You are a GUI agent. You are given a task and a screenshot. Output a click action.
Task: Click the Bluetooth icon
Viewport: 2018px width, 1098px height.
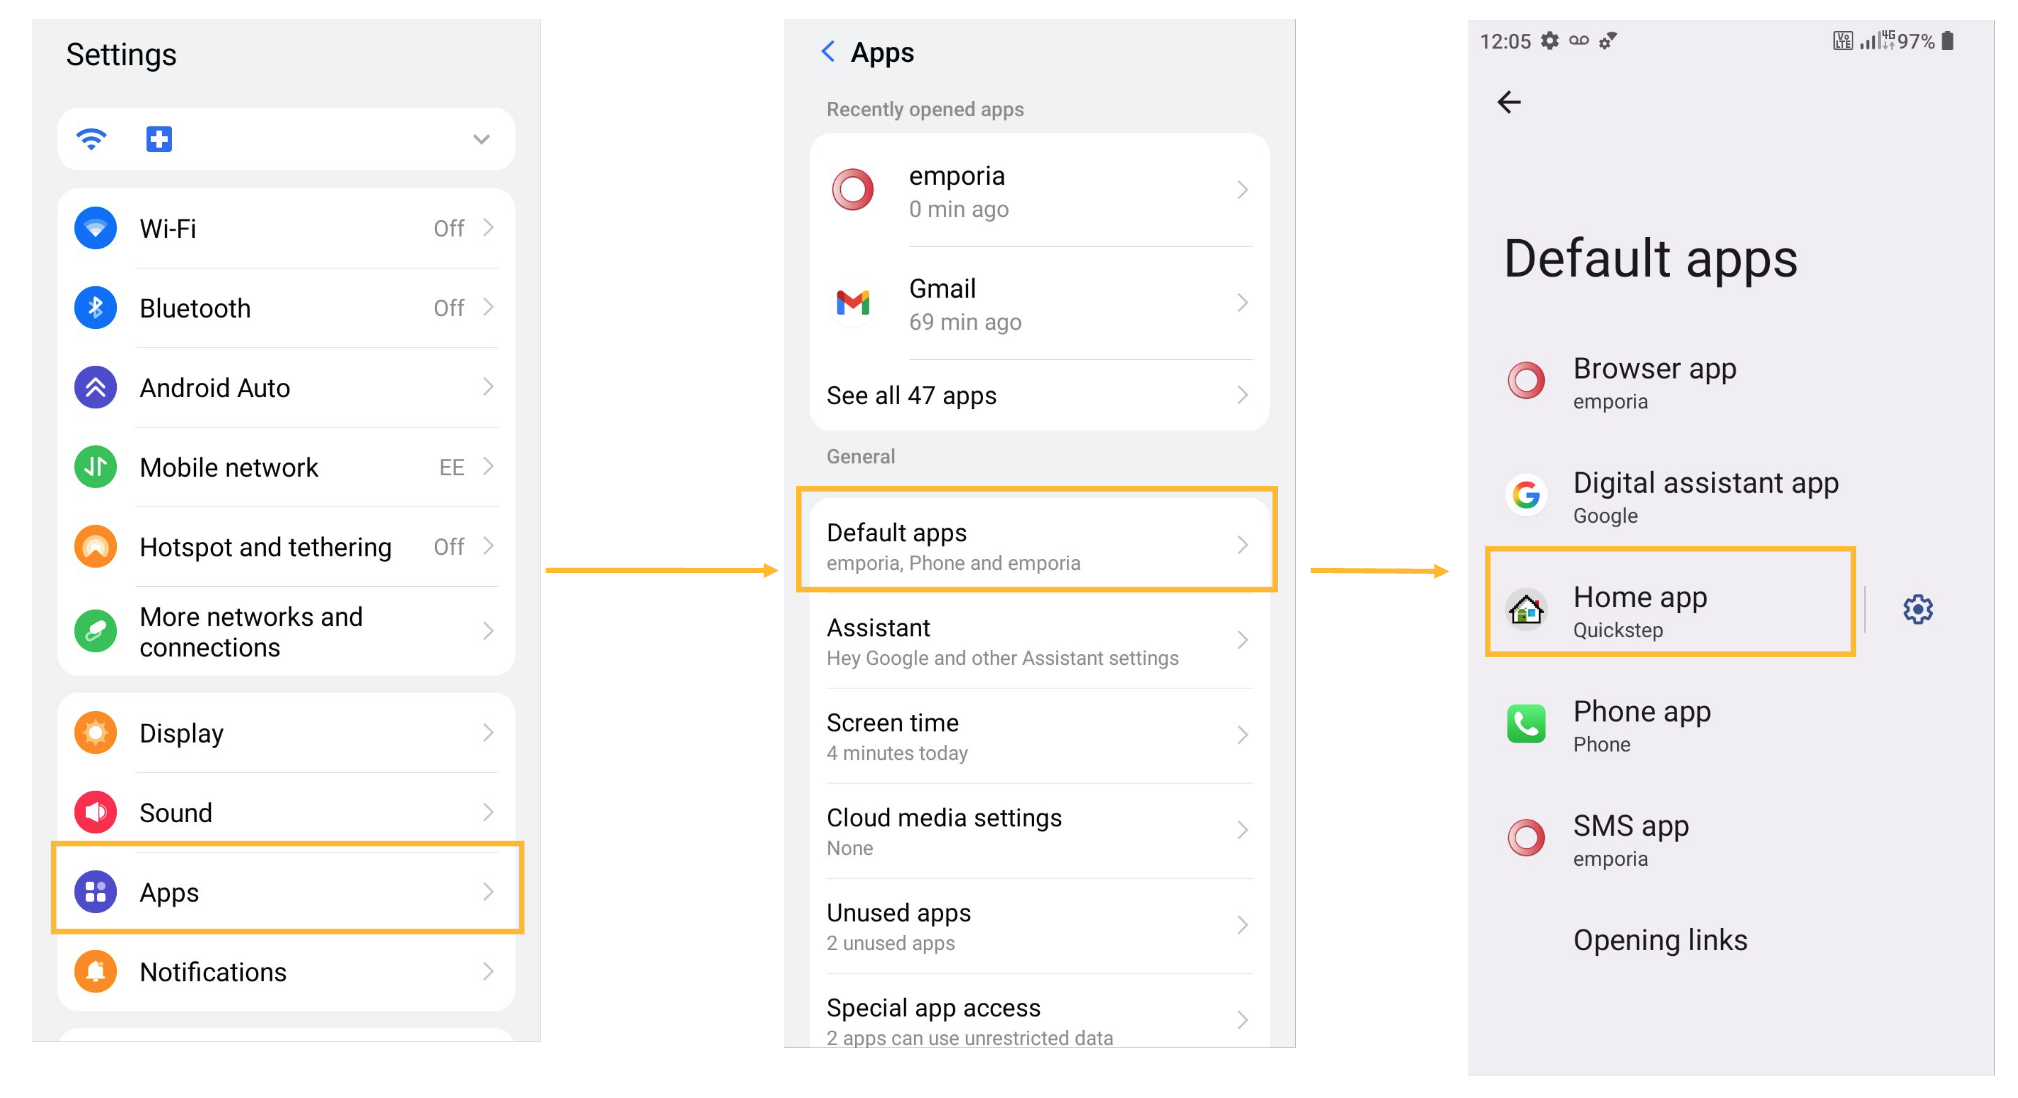[x=94, y=308]
